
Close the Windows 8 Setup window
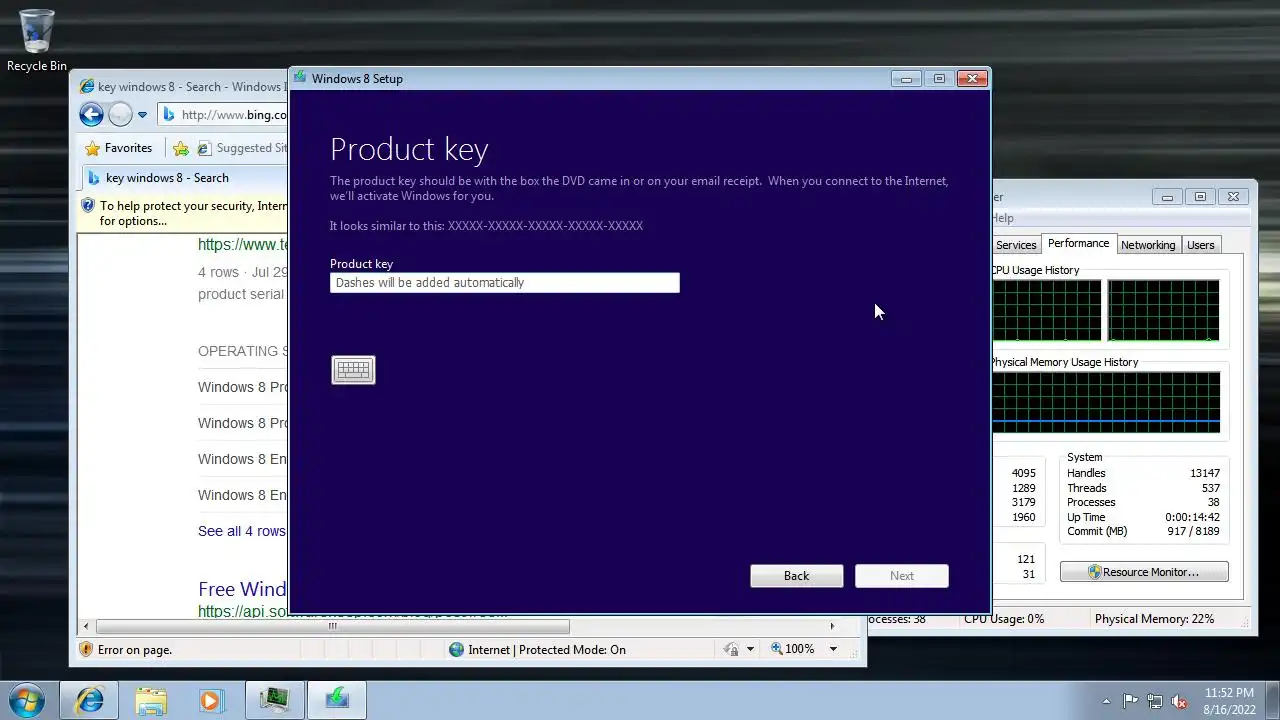(x=972, y=79)
